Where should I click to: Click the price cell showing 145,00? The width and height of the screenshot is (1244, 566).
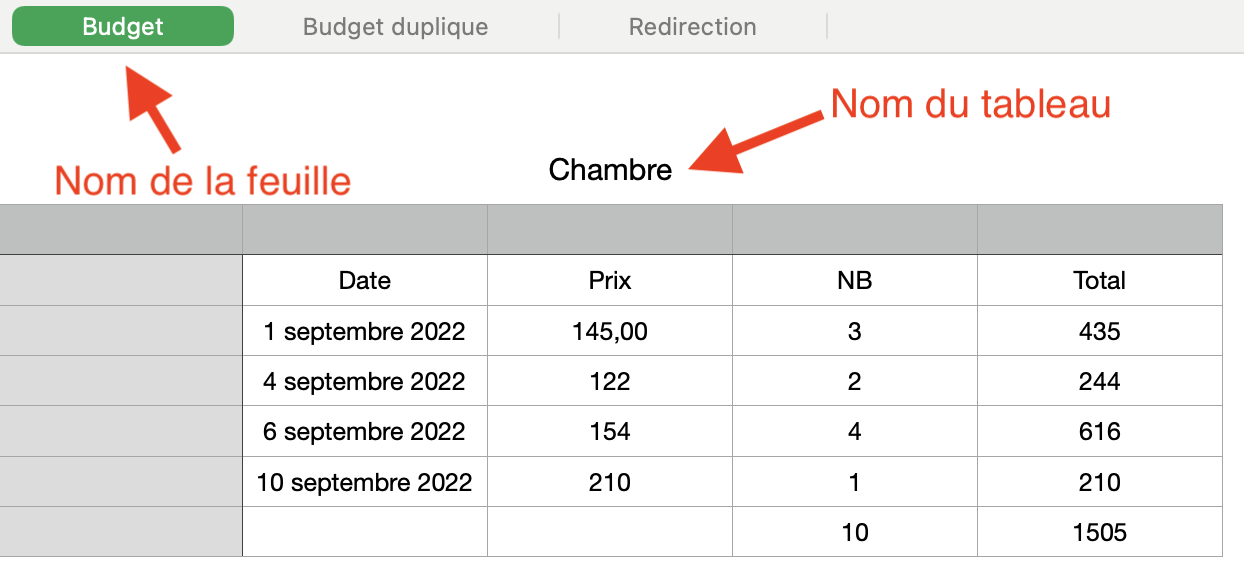(610, 331)
